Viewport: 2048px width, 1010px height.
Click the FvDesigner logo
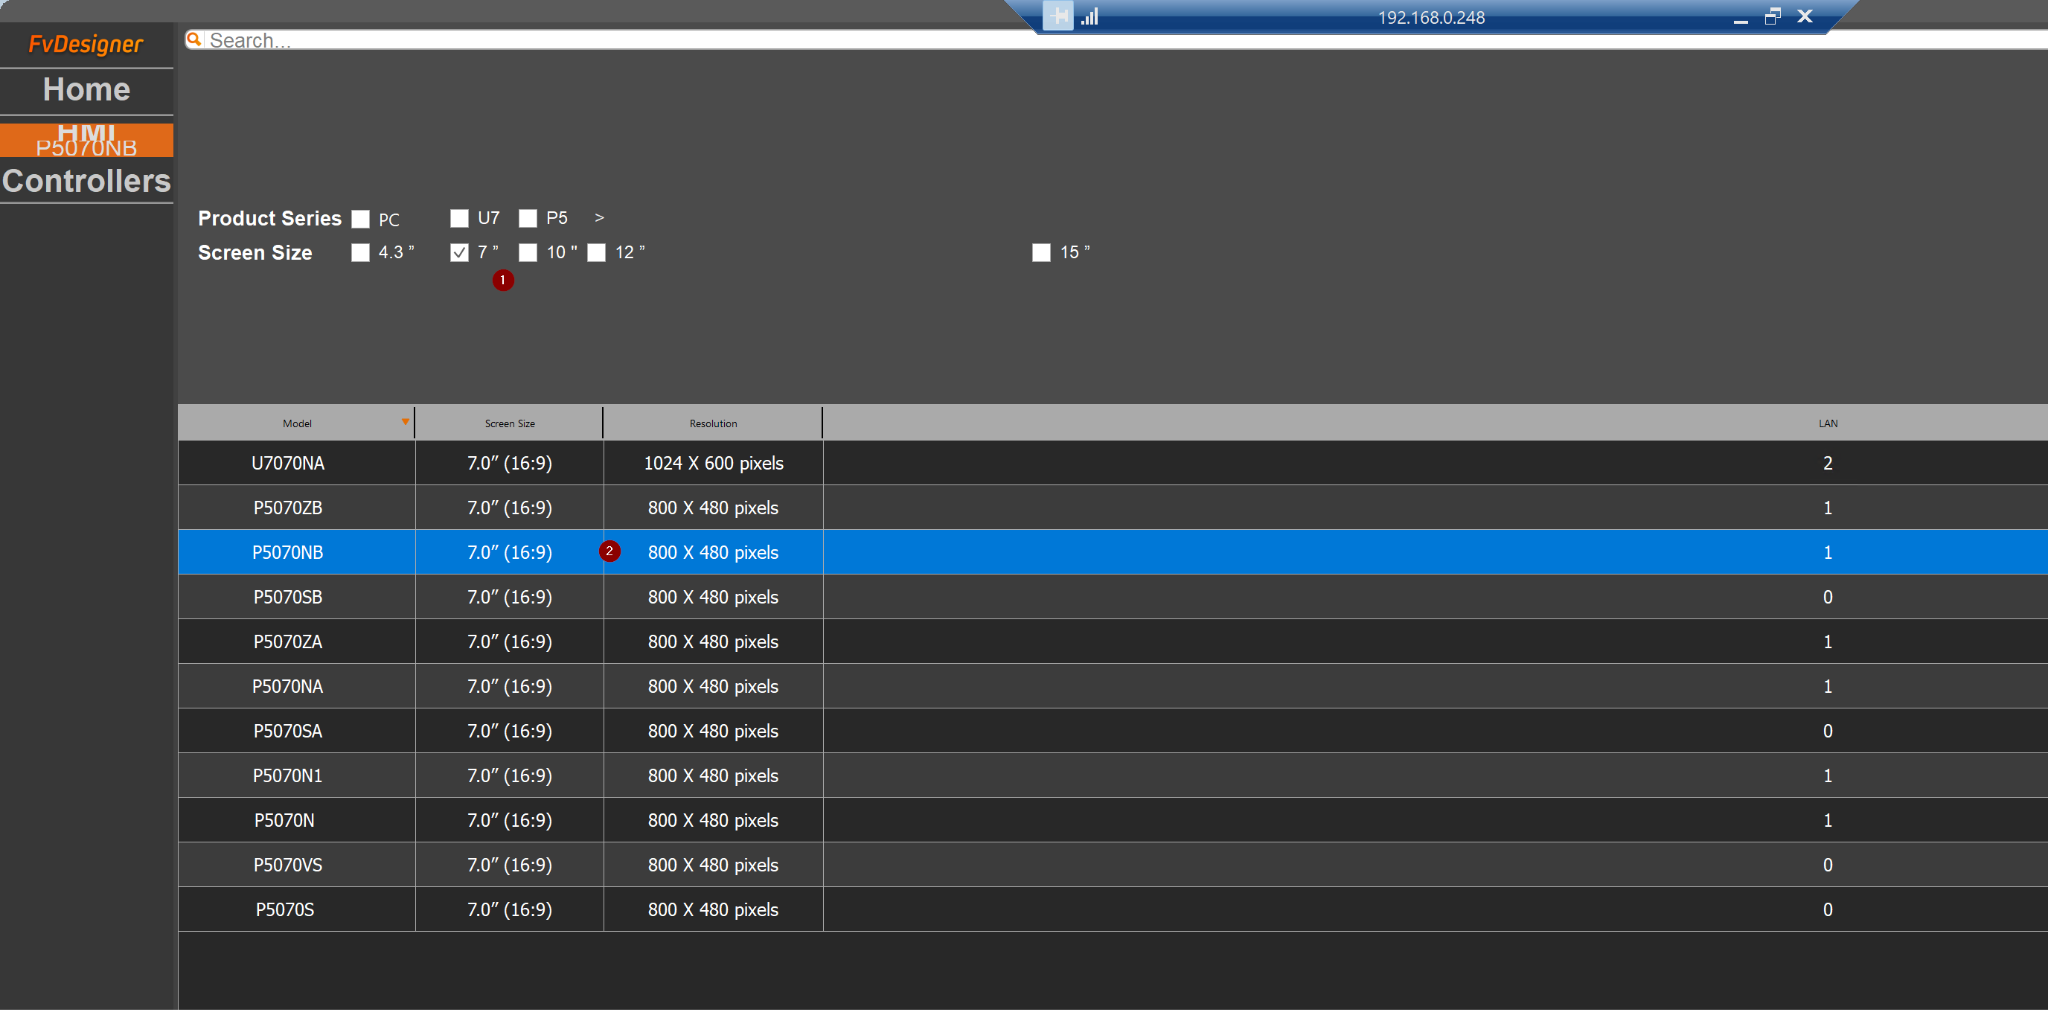[x=86, y=44]
